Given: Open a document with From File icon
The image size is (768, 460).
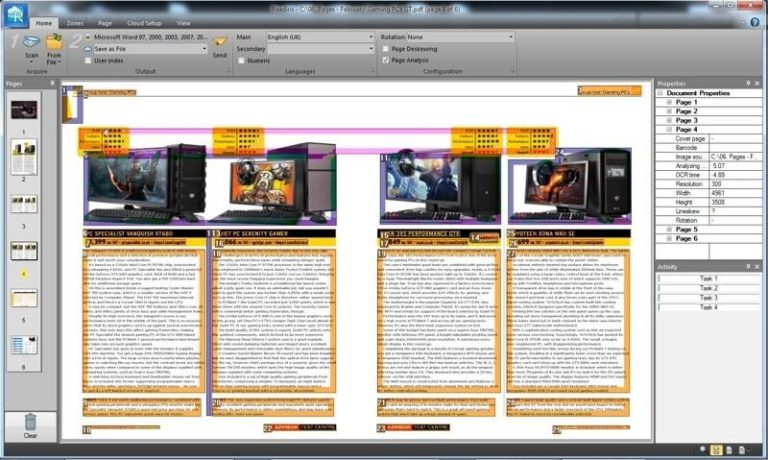Looking at the screenshot, I should pos(54,42).
